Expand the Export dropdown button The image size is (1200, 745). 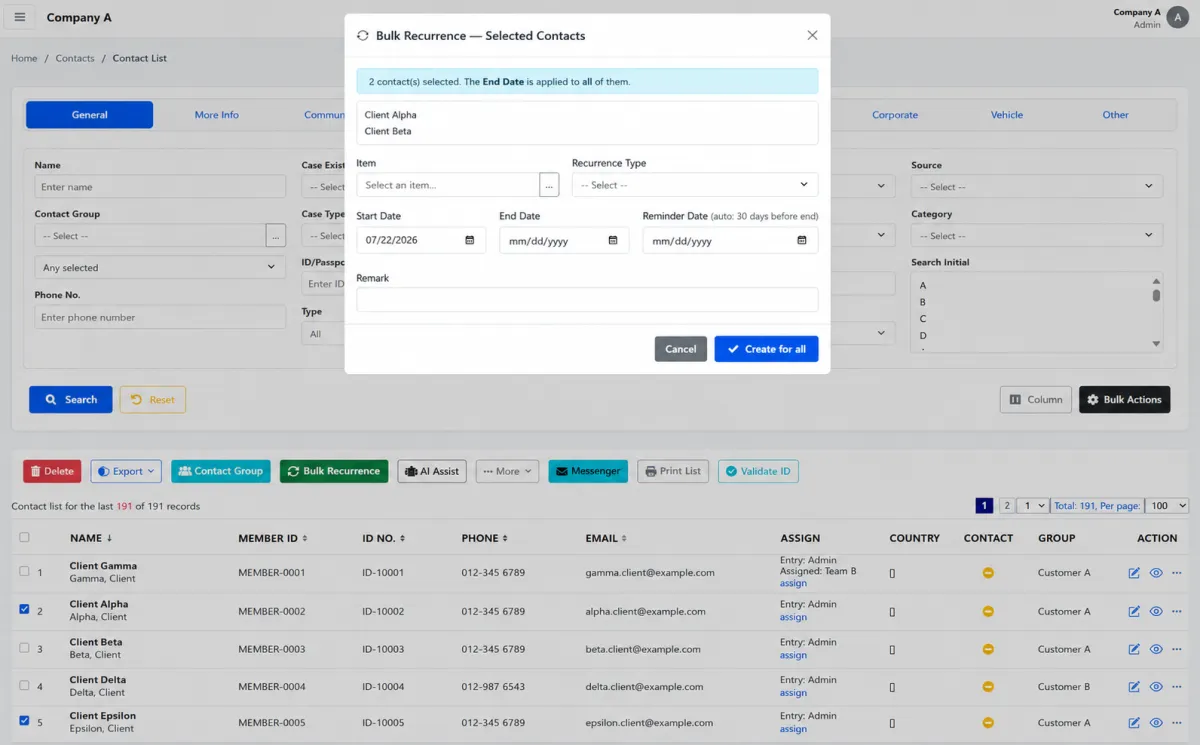coord(126,471)
